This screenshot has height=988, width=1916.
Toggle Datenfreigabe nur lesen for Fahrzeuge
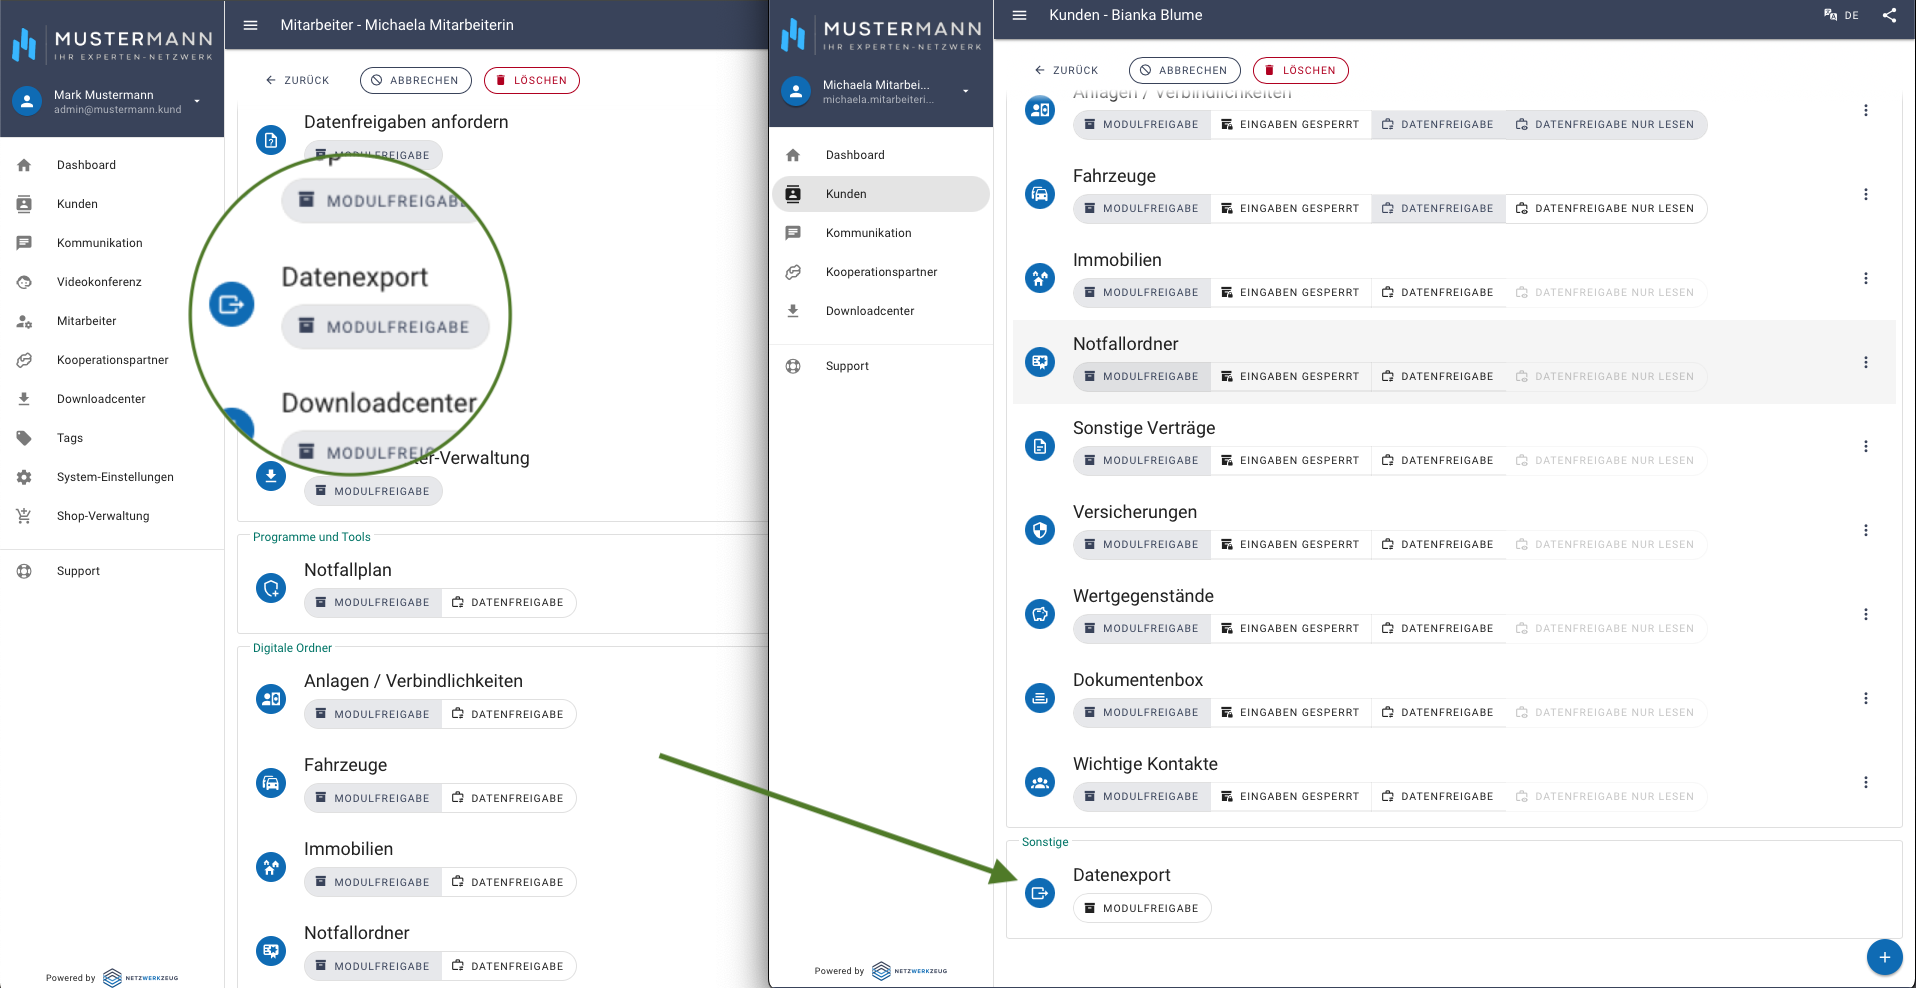tap(1605, 209)
